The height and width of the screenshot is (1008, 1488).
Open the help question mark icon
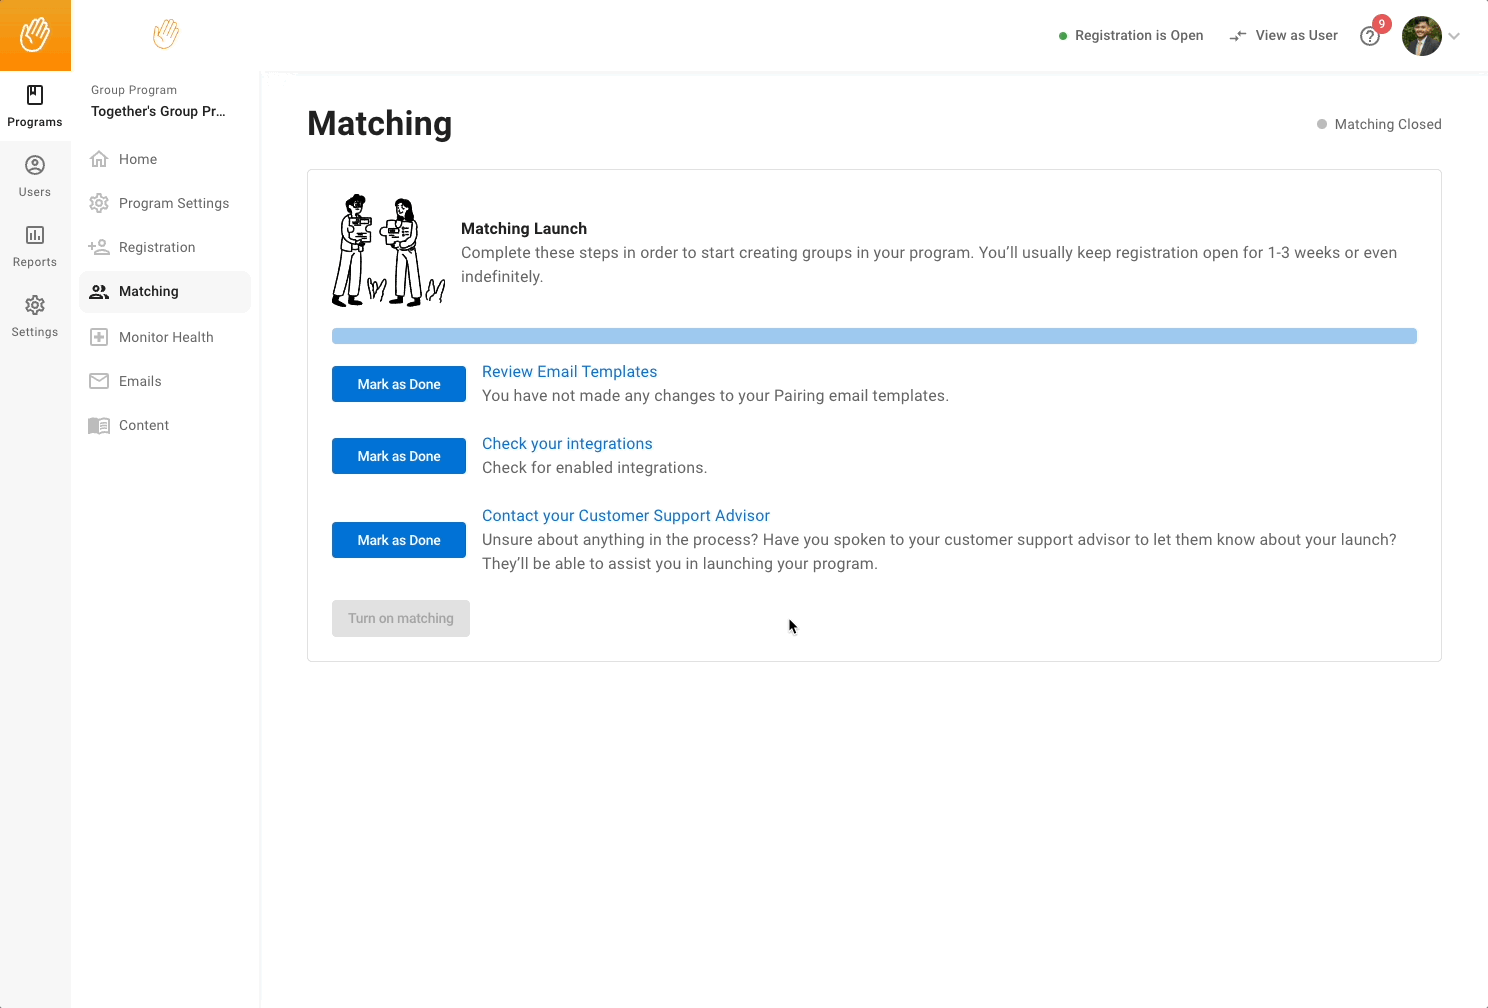[x=1370, y=36]
